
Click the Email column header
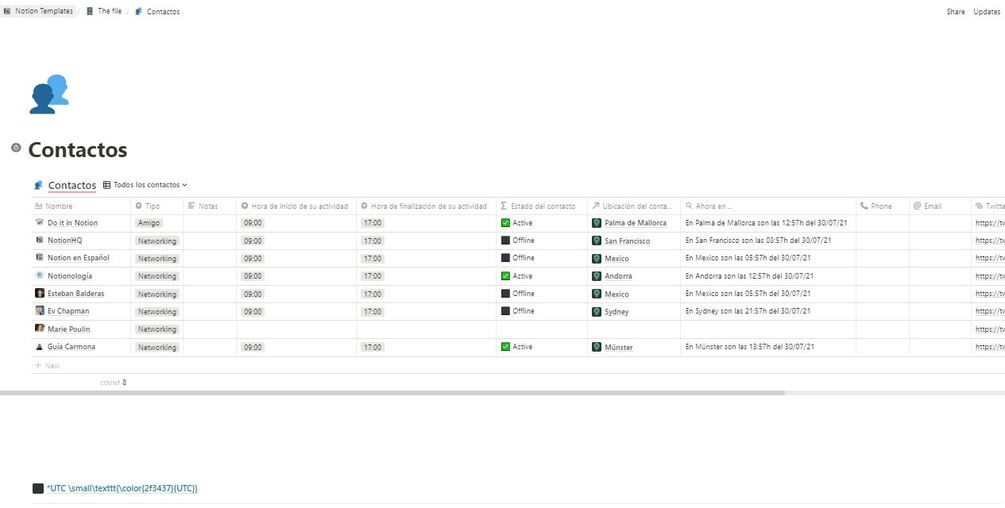click(x=940, y=206)
